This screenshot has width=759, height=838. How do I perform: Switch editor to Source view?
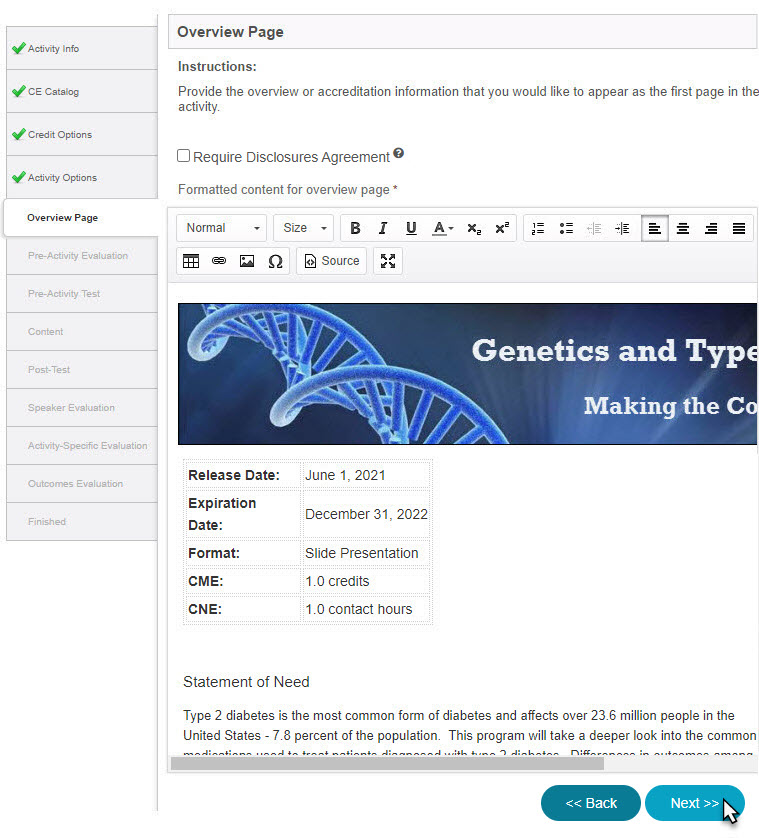click(331, 261)
